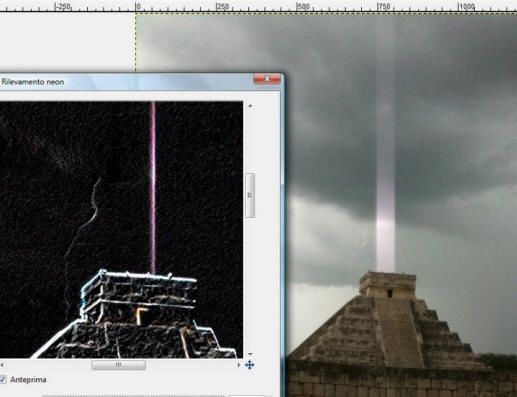Click the preview navigation cross-arrows icon

(250, 365)
